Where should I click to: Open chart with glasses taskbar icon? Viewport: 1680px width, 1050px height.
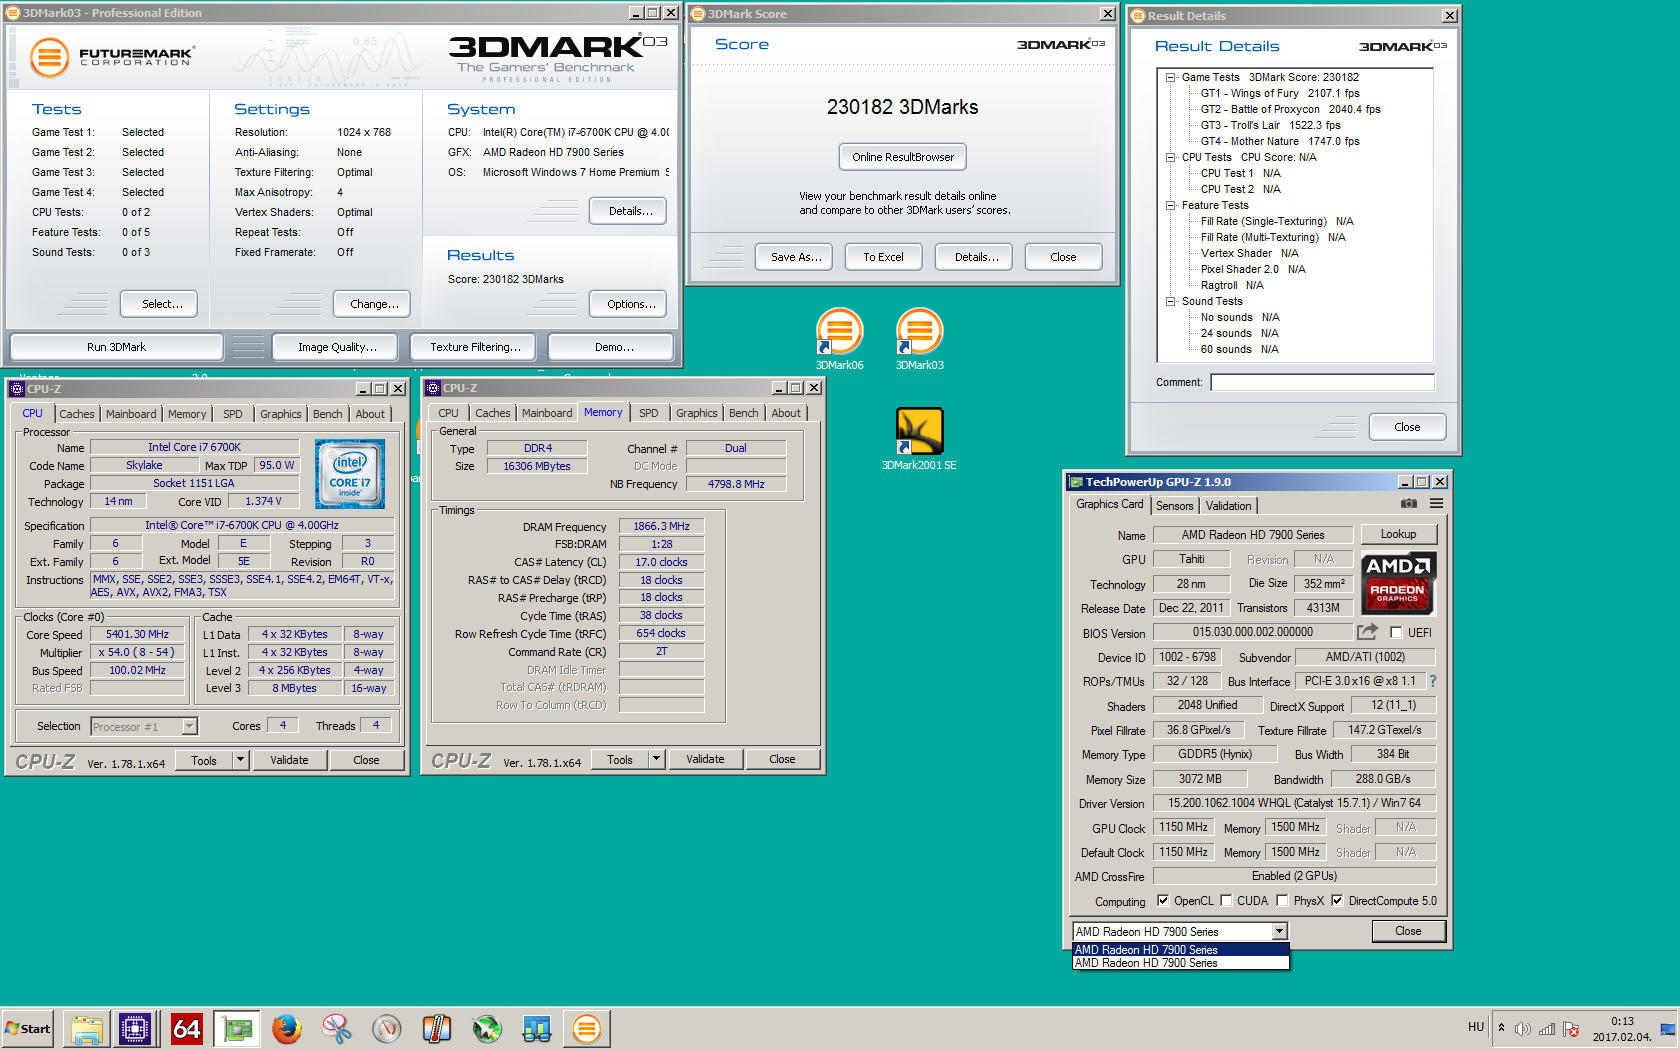click(537, 1028)
